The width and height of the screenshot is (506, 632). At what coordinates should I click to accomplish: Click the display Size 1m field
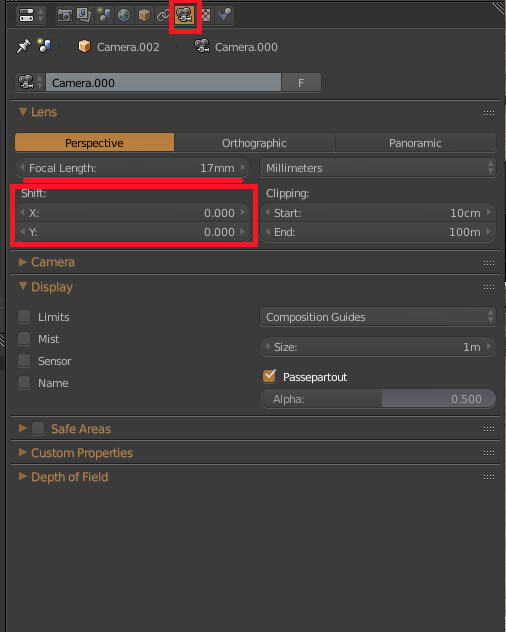click(x=378, y=347)
